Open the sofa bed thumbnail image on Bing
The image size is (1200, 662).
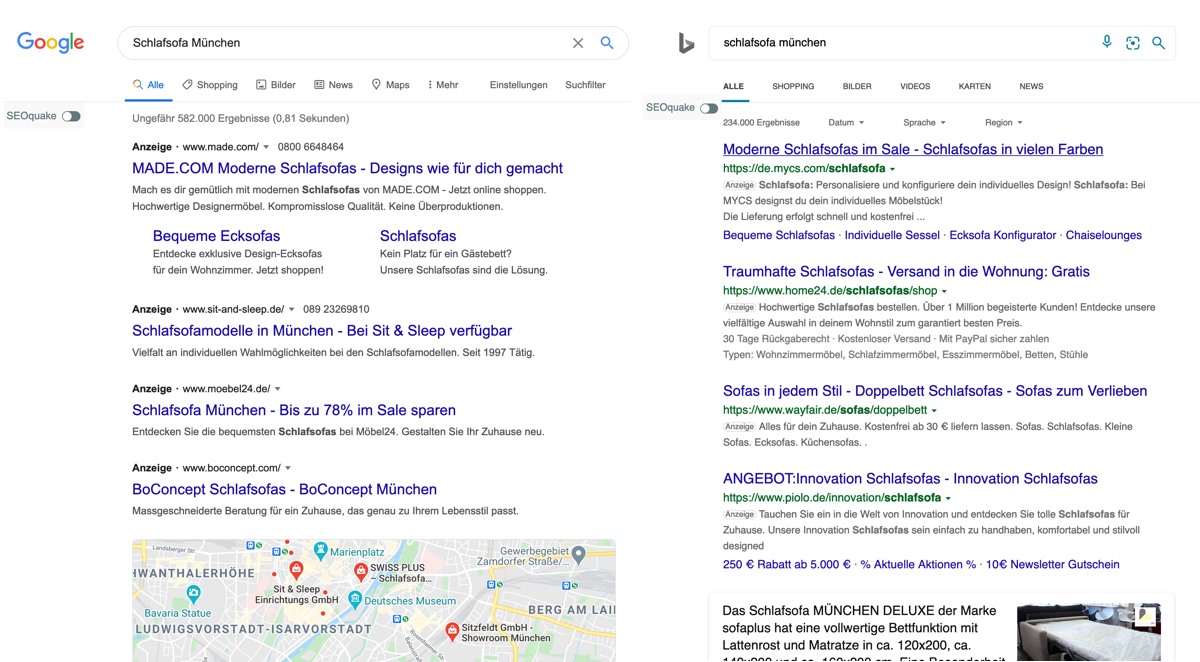pos(1089,632)
